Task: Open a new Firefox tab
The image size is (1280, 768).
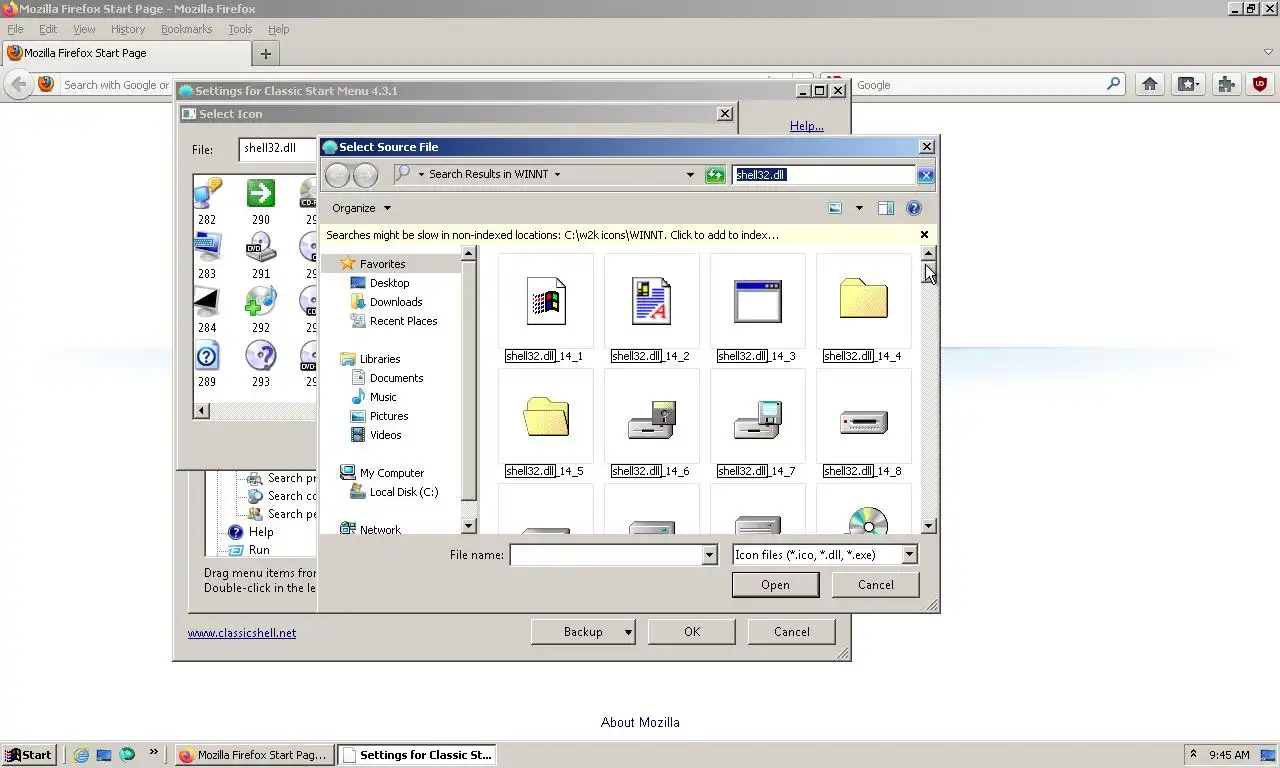Action: pyautogui.click(x=266, y=54)
